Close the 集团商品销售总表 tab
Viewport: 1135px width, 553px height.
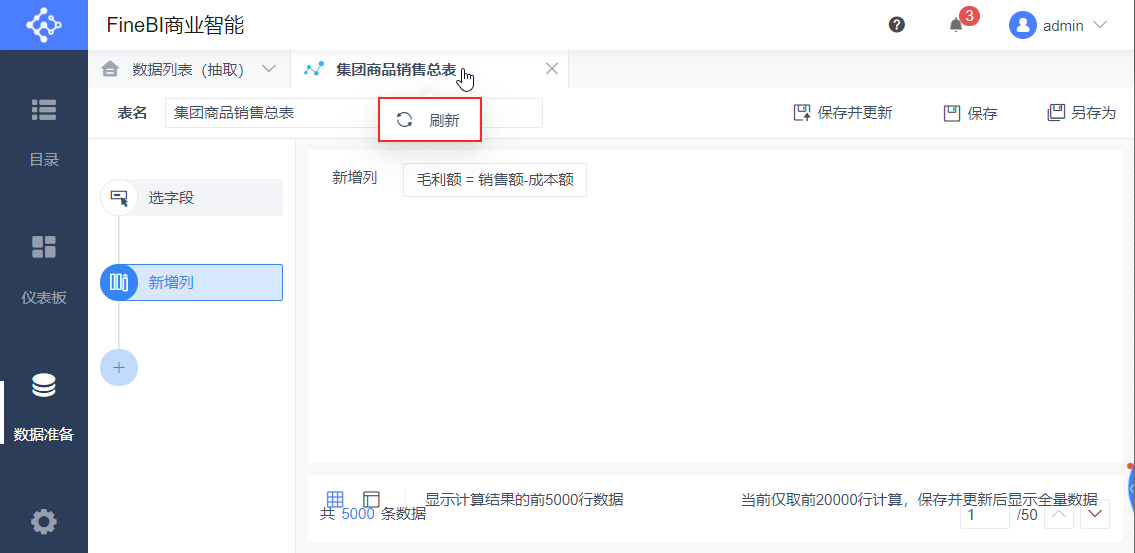552,69
